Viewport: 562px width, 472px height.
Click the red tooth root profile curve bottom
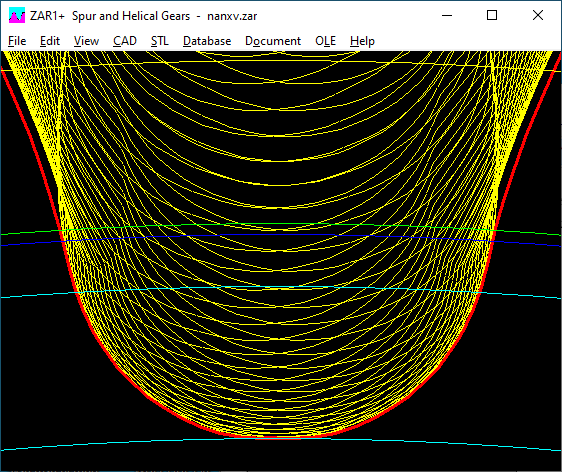tap(276, 437)
